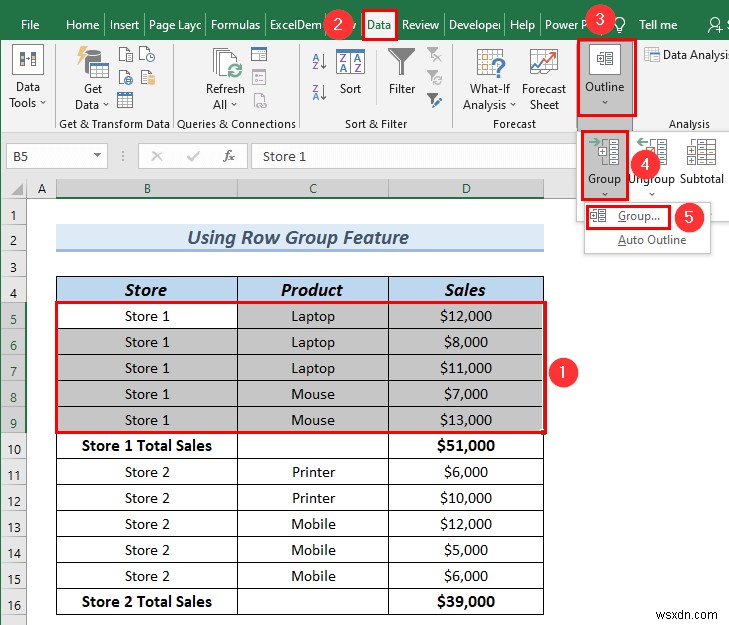729x625 pixels.
Task: Switch to the Review tab
Action: 420,25
